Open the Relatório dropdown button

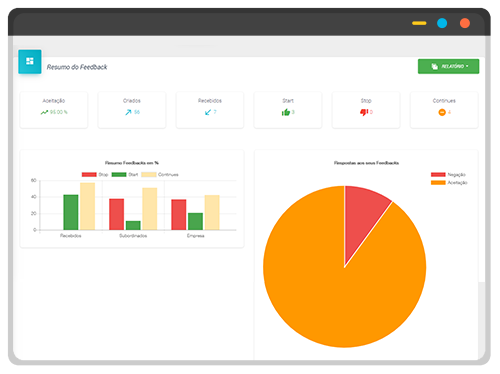[448, 66]
